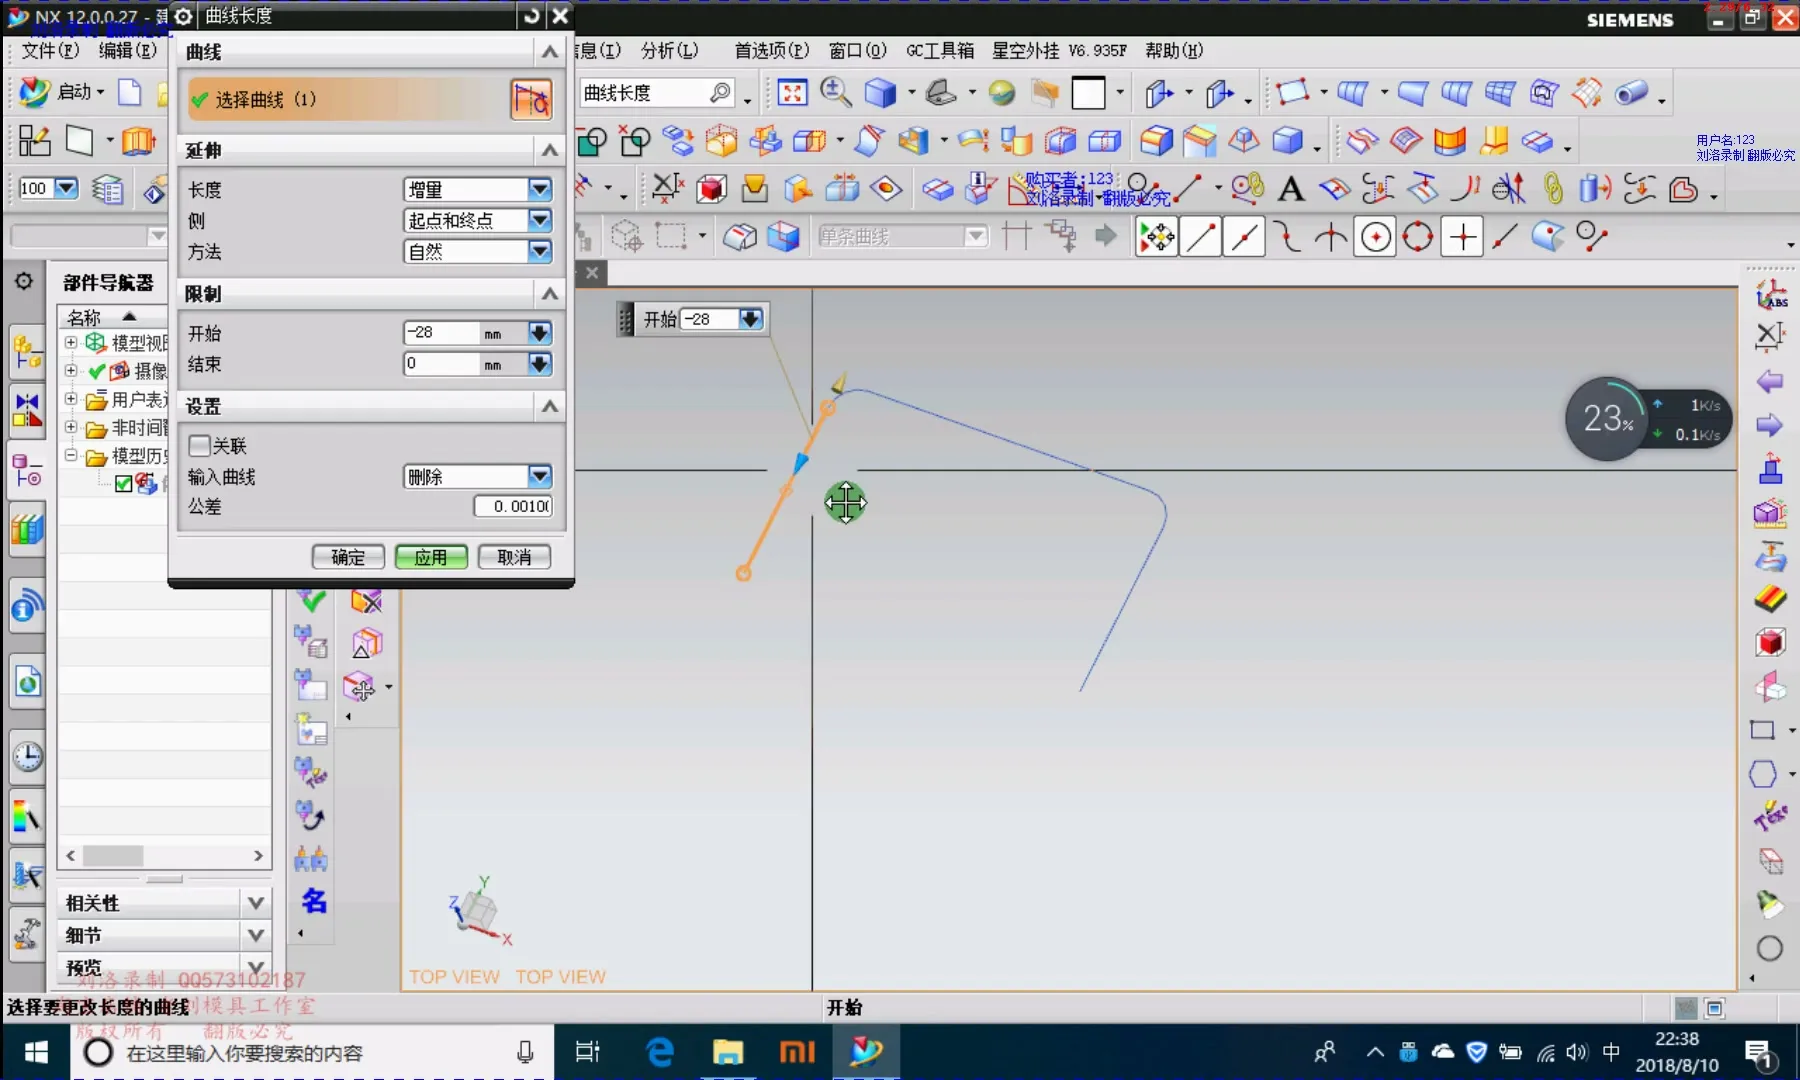Open File Explorer from taskbar
This screenshot has height=1080, width=1800.
pos(728,1052)
